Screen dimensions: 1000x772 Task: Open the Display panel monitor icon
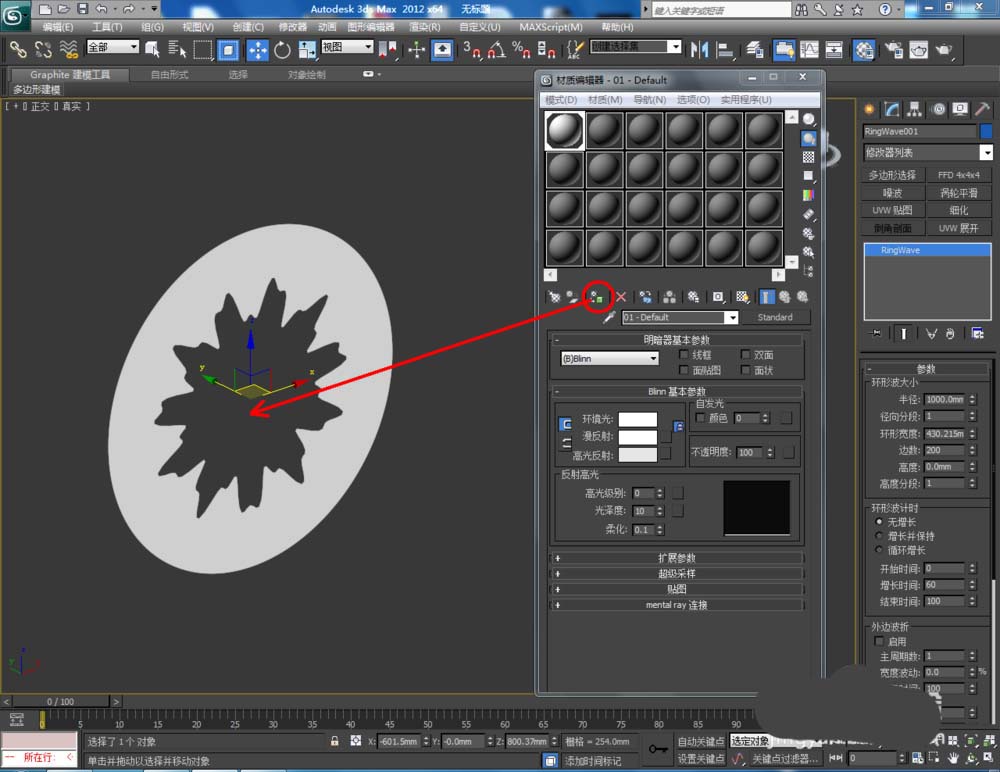click(x=960, y=109)
